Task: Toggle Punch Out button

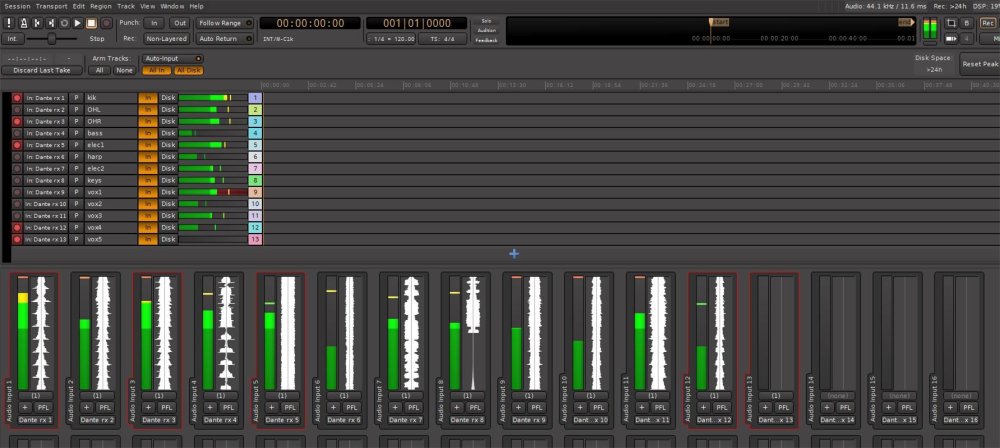Action: [x=180, y=23]
